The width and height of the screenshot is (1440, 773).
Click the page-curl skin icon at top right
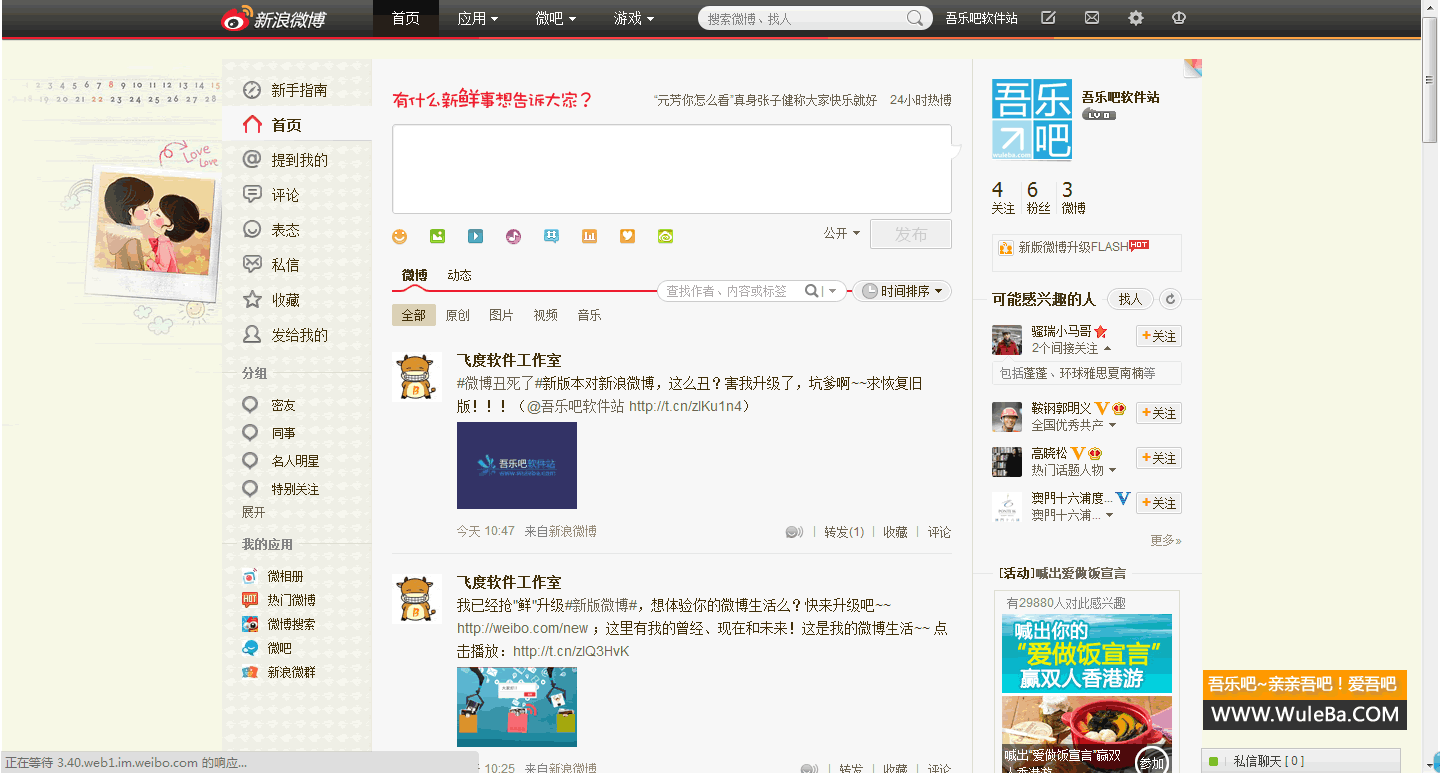point(1192,68)
